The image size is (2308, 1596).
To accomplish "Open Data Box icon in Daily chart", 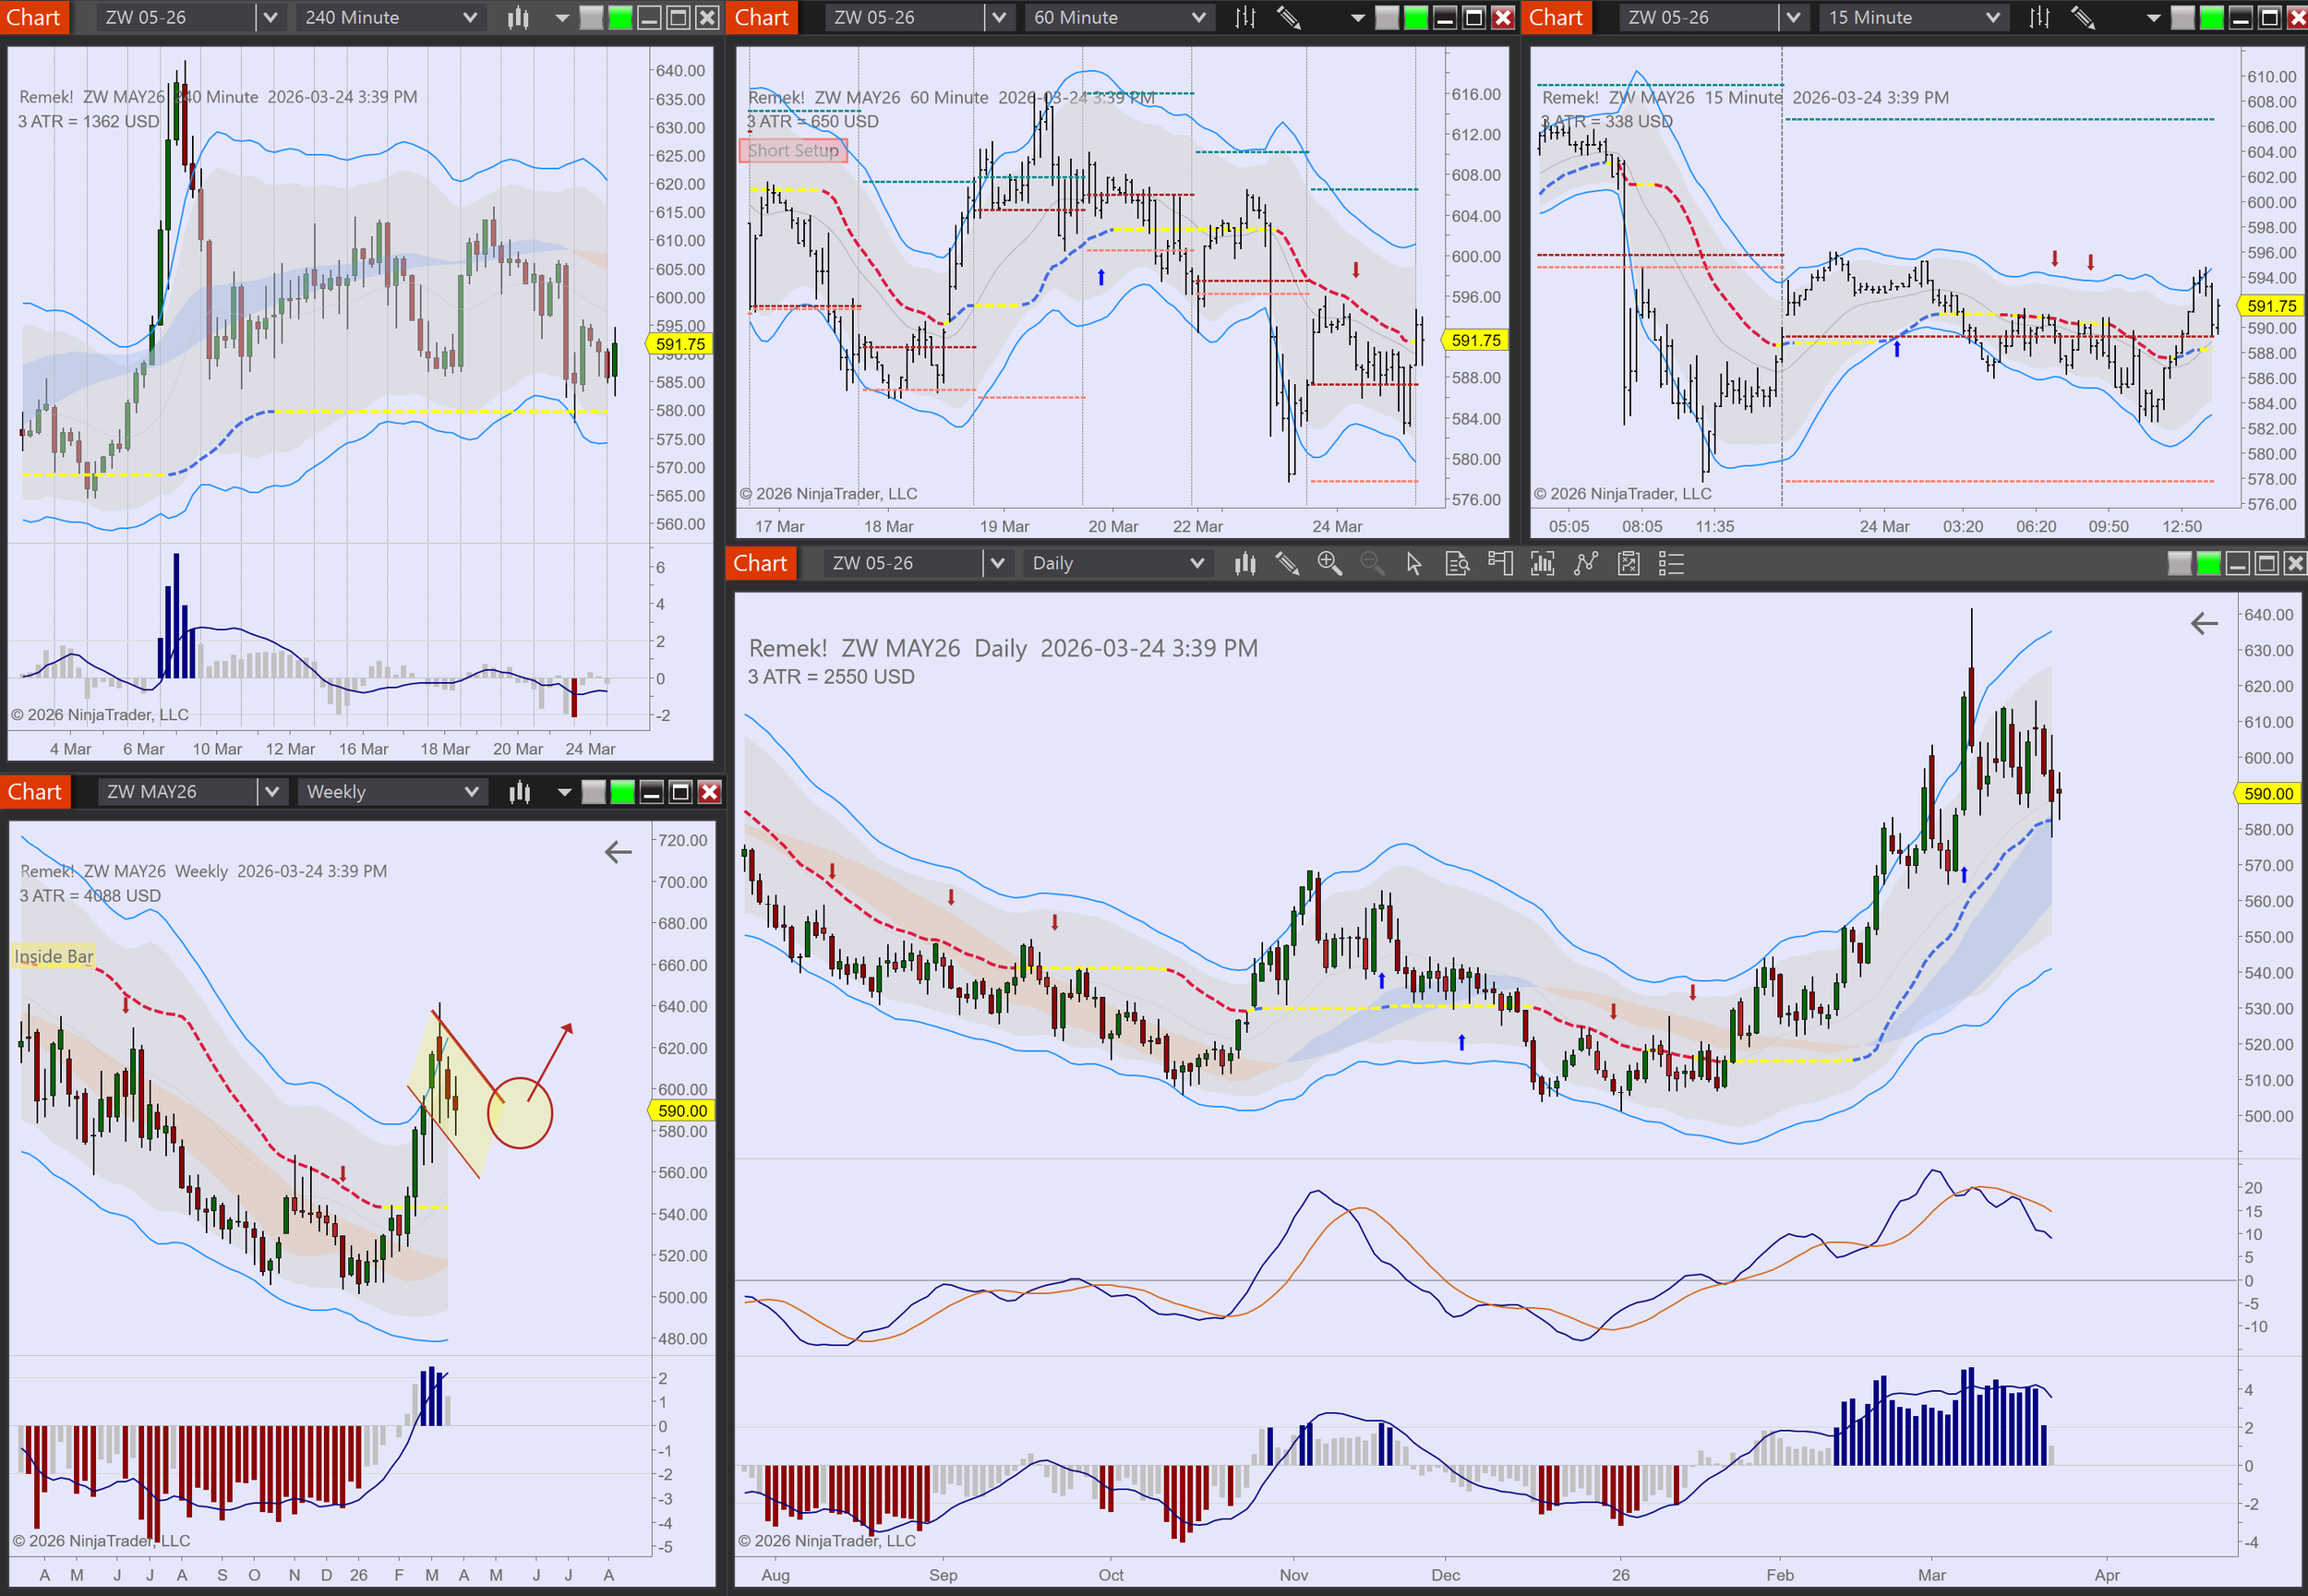I will click(1457, 564).
